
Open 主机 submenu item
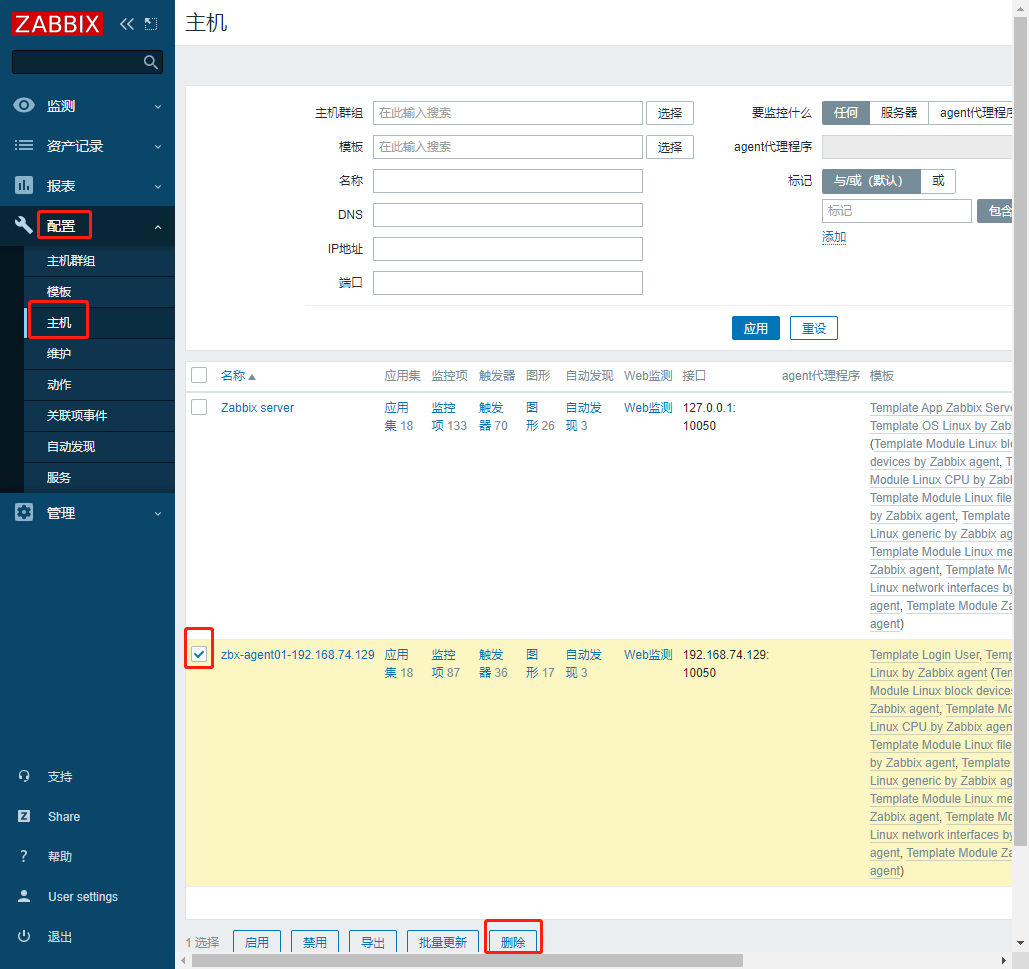coord(99,323)
